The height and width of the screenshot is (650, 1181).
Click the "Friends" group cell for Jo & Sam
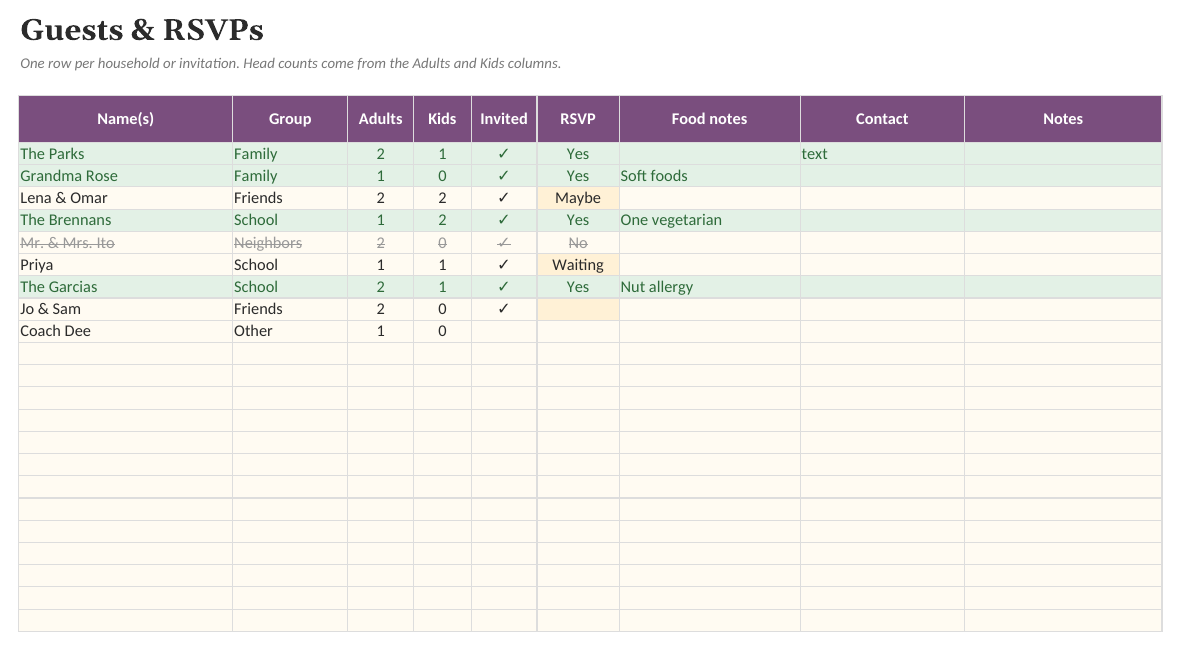[x=290, y=309]
